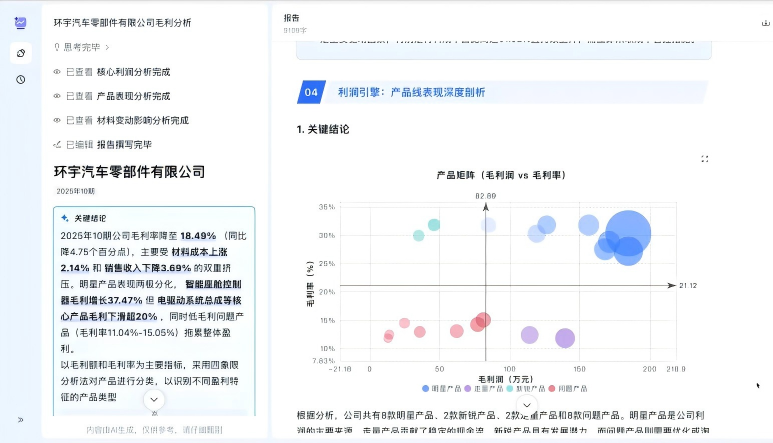Click report panel scroll-down chevron button
Image resolution: width=773 pixels, height=443 pixels.
tap(529, 405)
